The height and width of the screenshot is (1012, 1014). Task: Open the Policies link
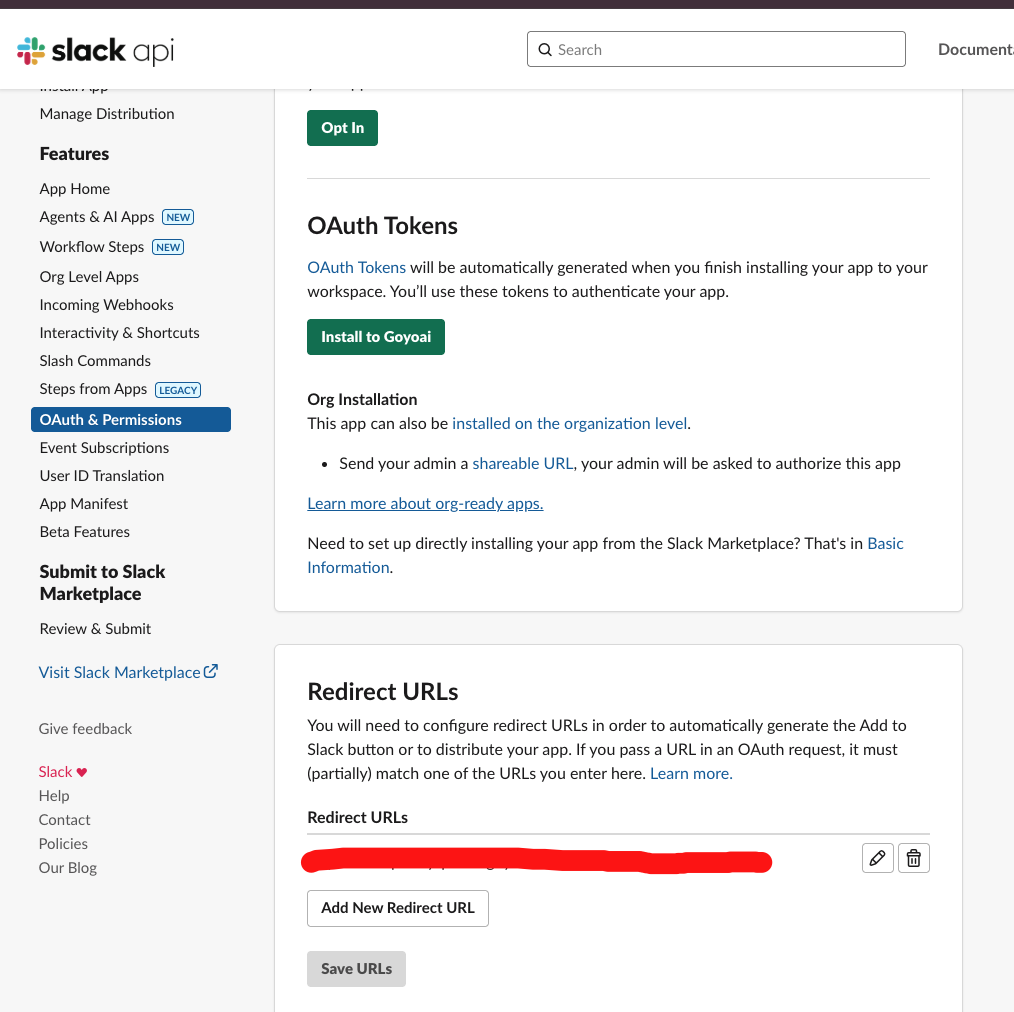coord(63,844)
